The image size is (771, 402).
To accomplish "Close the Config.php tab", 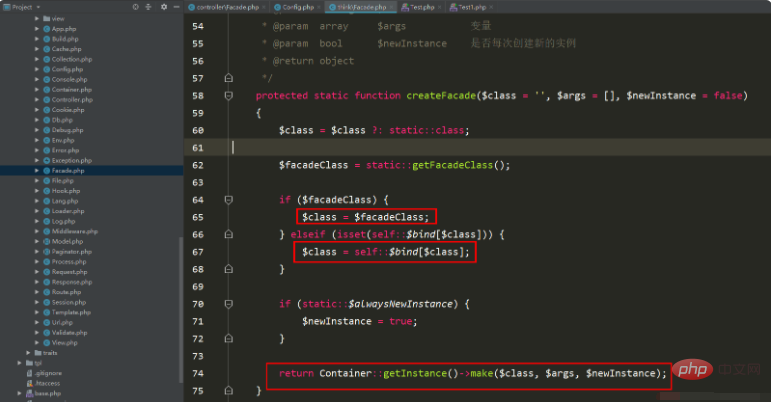I will pyautogui.click(x=319, y=7).
